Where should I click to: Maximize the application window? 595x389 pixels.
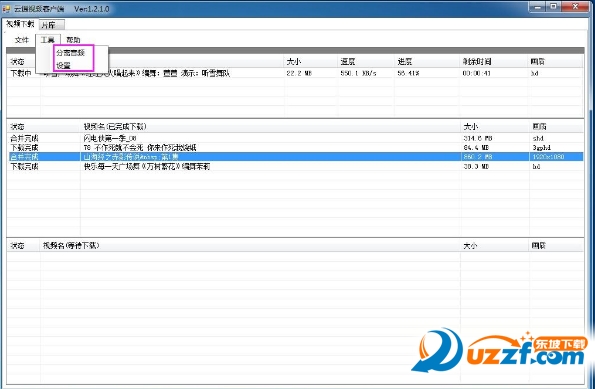pos(554,7)
